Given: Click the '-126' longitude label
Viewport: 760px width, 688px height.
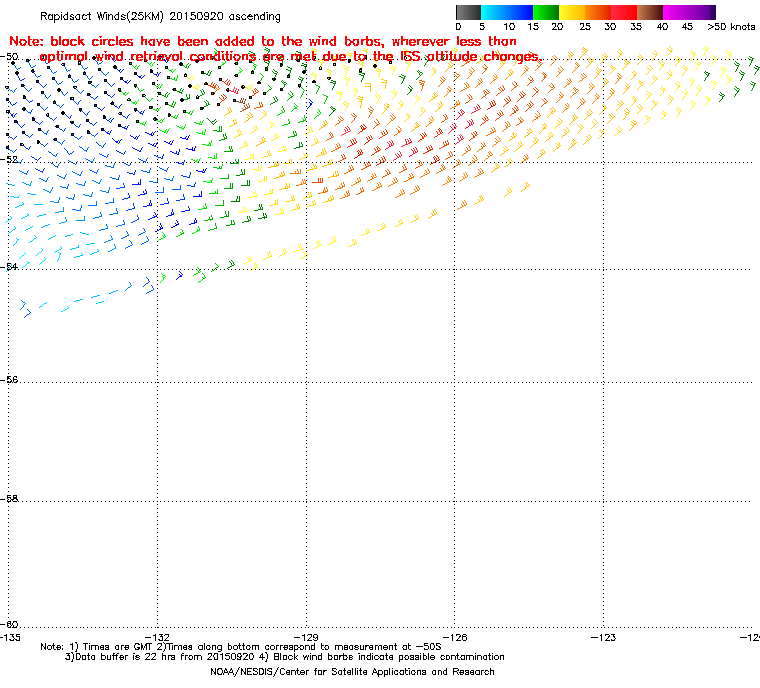Looking at the screenshot, I should pos(455,637).
